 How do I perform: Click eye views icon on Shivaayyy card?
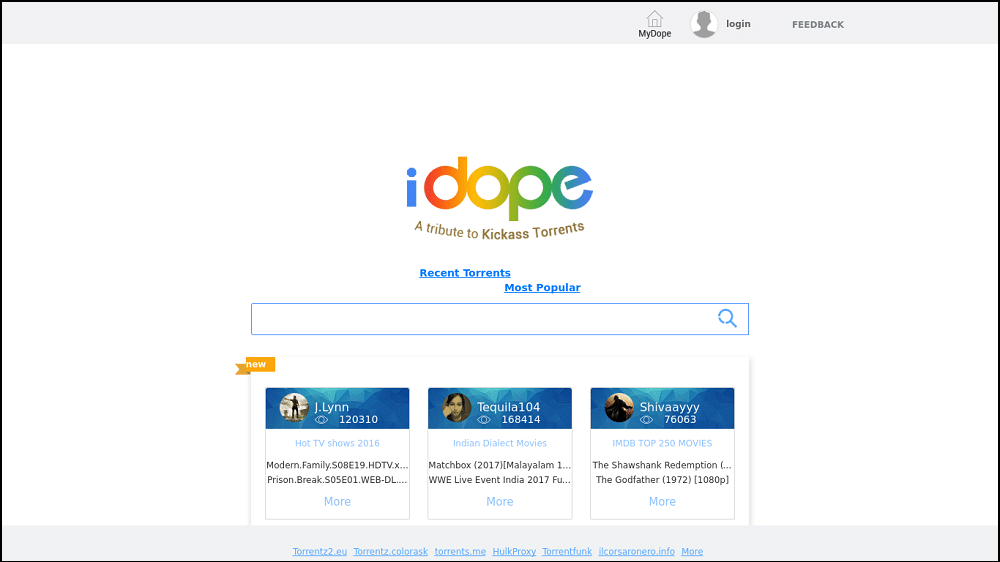647,420
